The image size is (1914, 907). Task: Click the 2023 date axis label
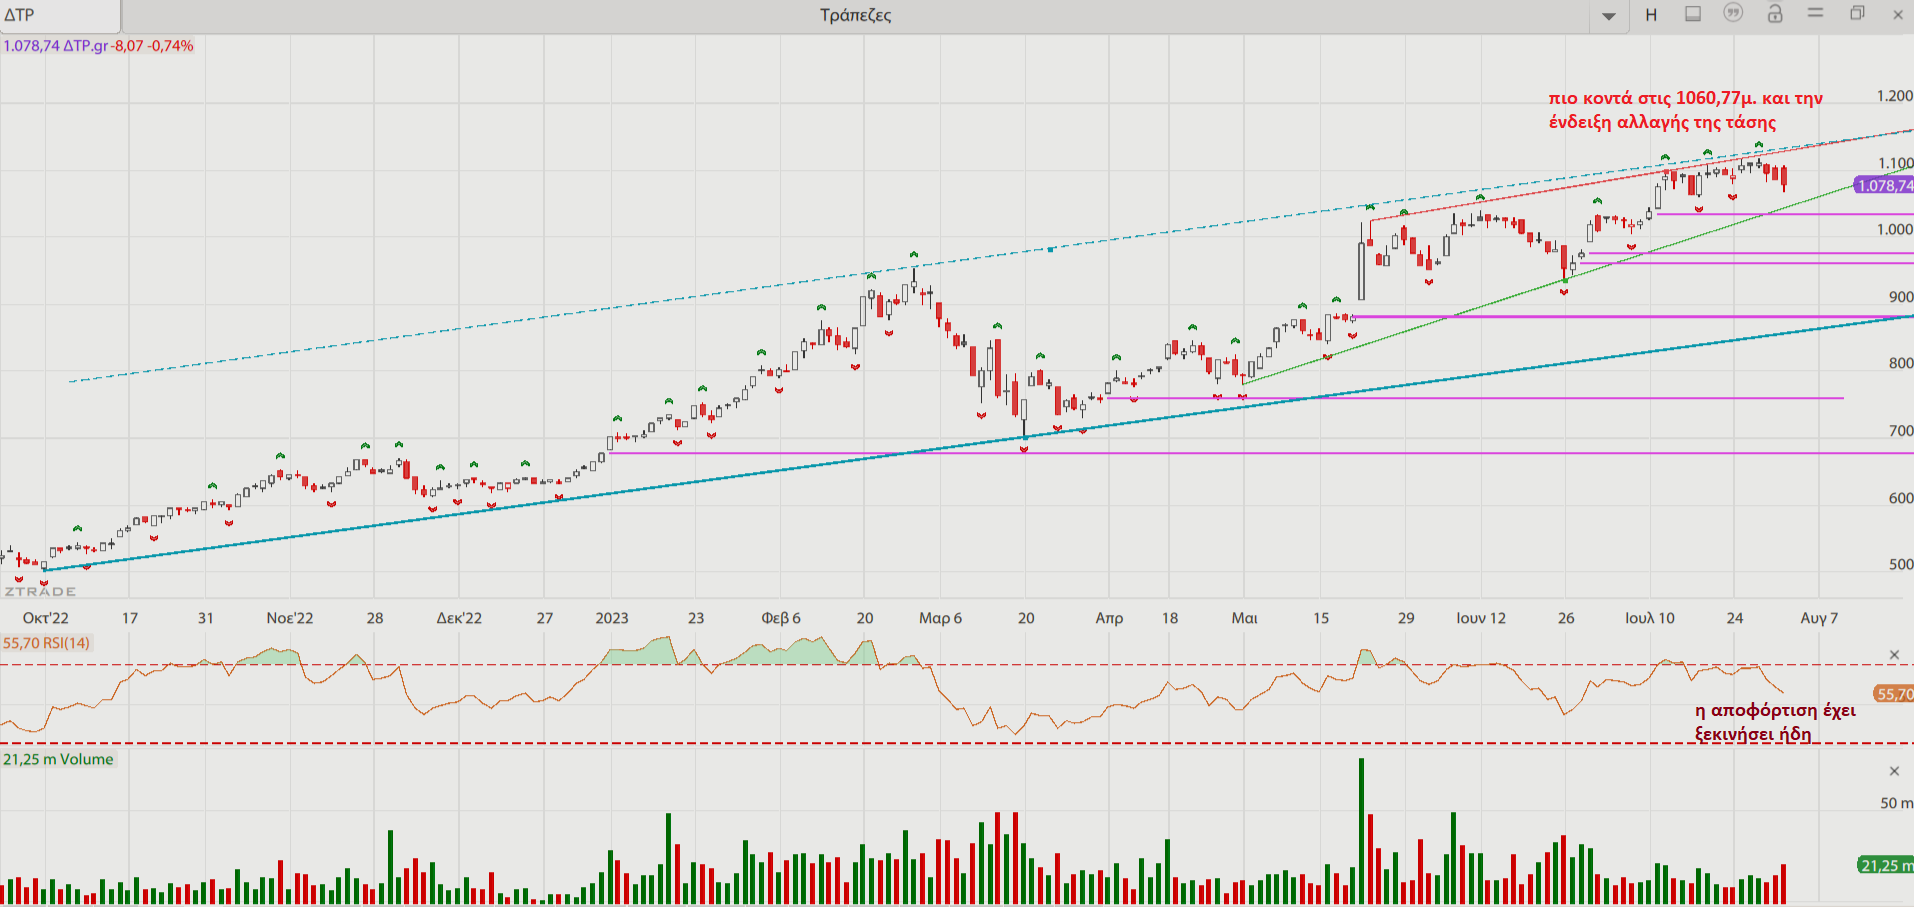point(612,618)
